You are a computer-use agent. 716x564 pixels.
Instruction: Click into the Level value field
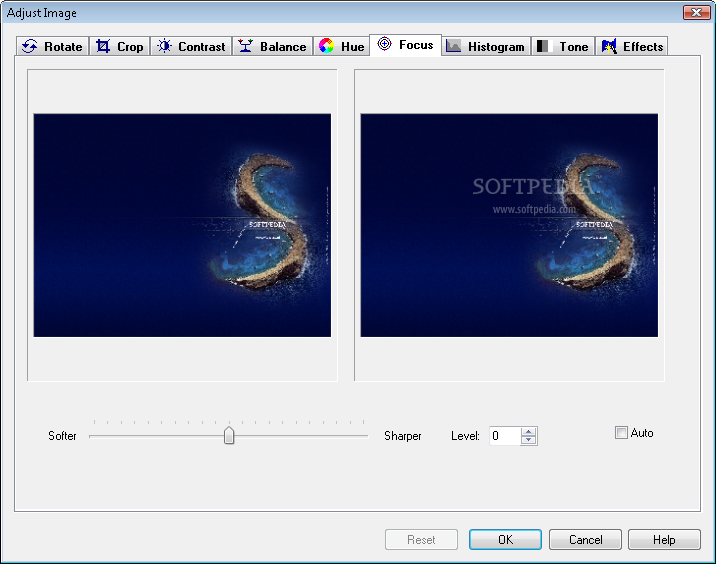coord(505,436)
